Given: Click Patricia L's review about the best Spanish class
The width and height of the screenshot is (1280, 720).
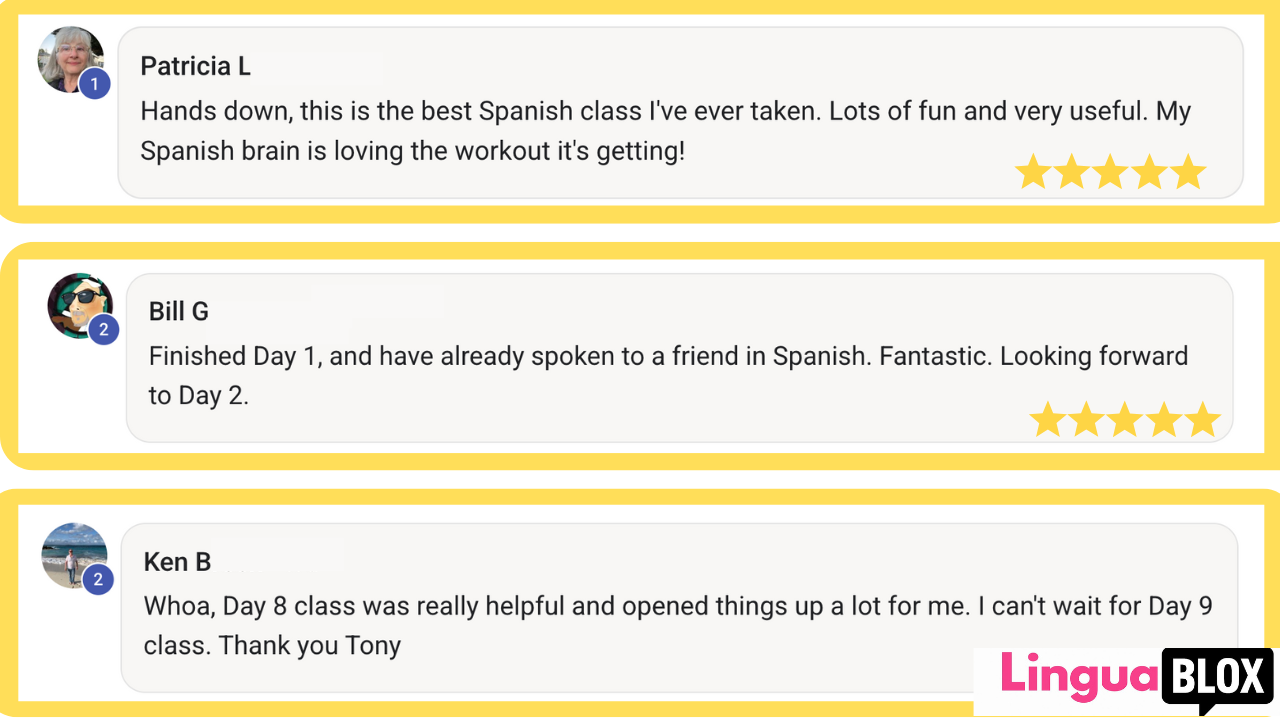Looking at the screenshot, I should click(x=665, y=131).
